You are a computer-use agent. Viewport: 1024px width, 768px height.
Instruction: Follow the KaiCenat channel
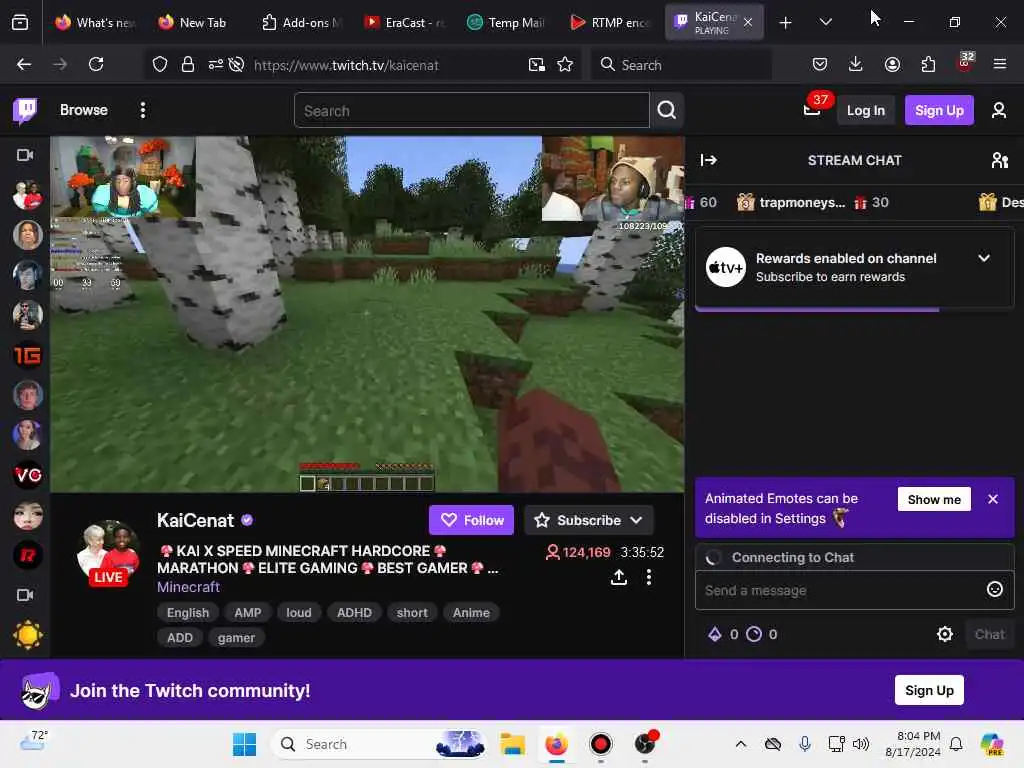click(472, 520)
